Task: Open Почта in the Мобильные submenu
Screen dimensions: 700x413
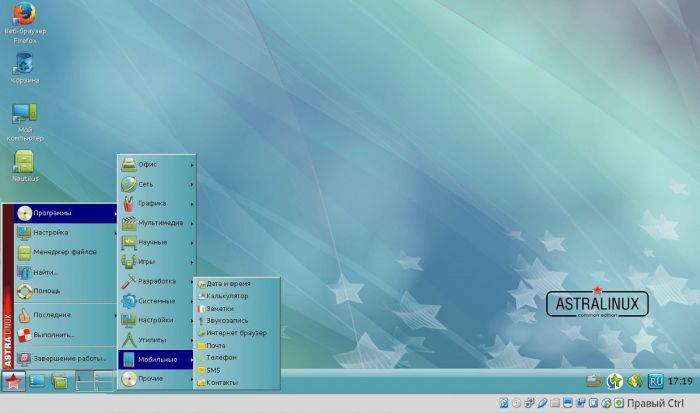Action: [x=237, y=346]
